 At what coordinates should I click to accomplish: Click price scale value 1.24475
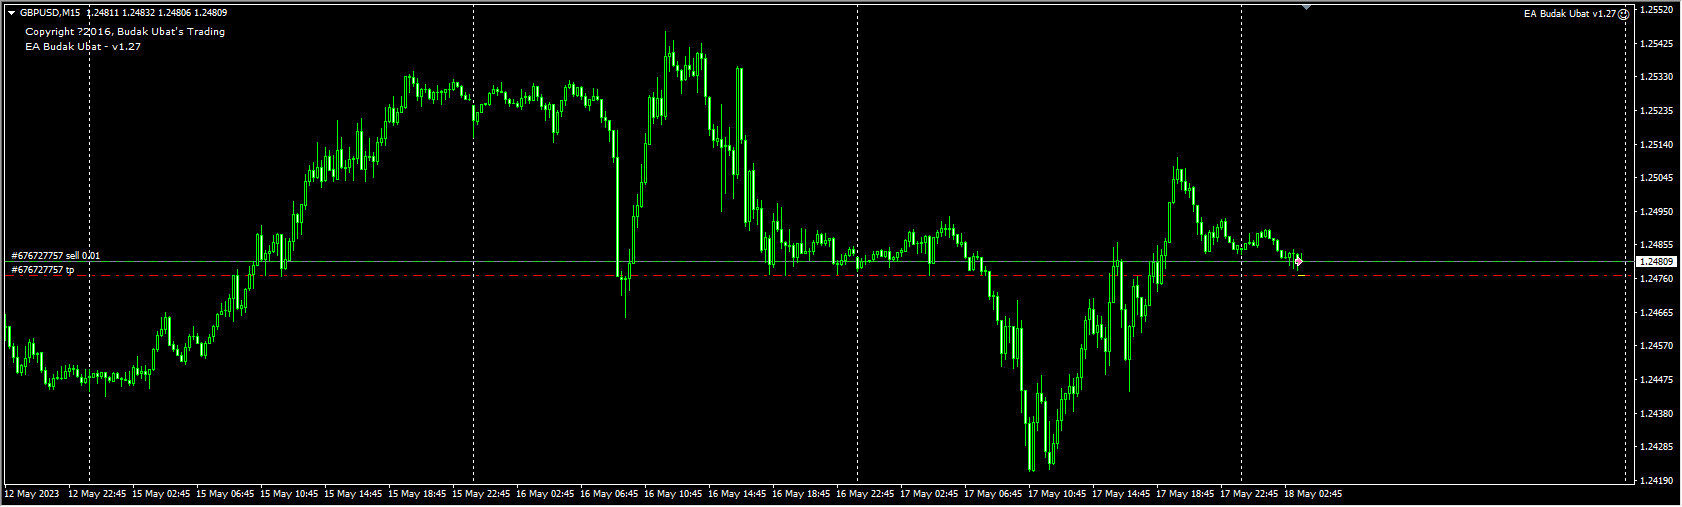(1658, 380)
